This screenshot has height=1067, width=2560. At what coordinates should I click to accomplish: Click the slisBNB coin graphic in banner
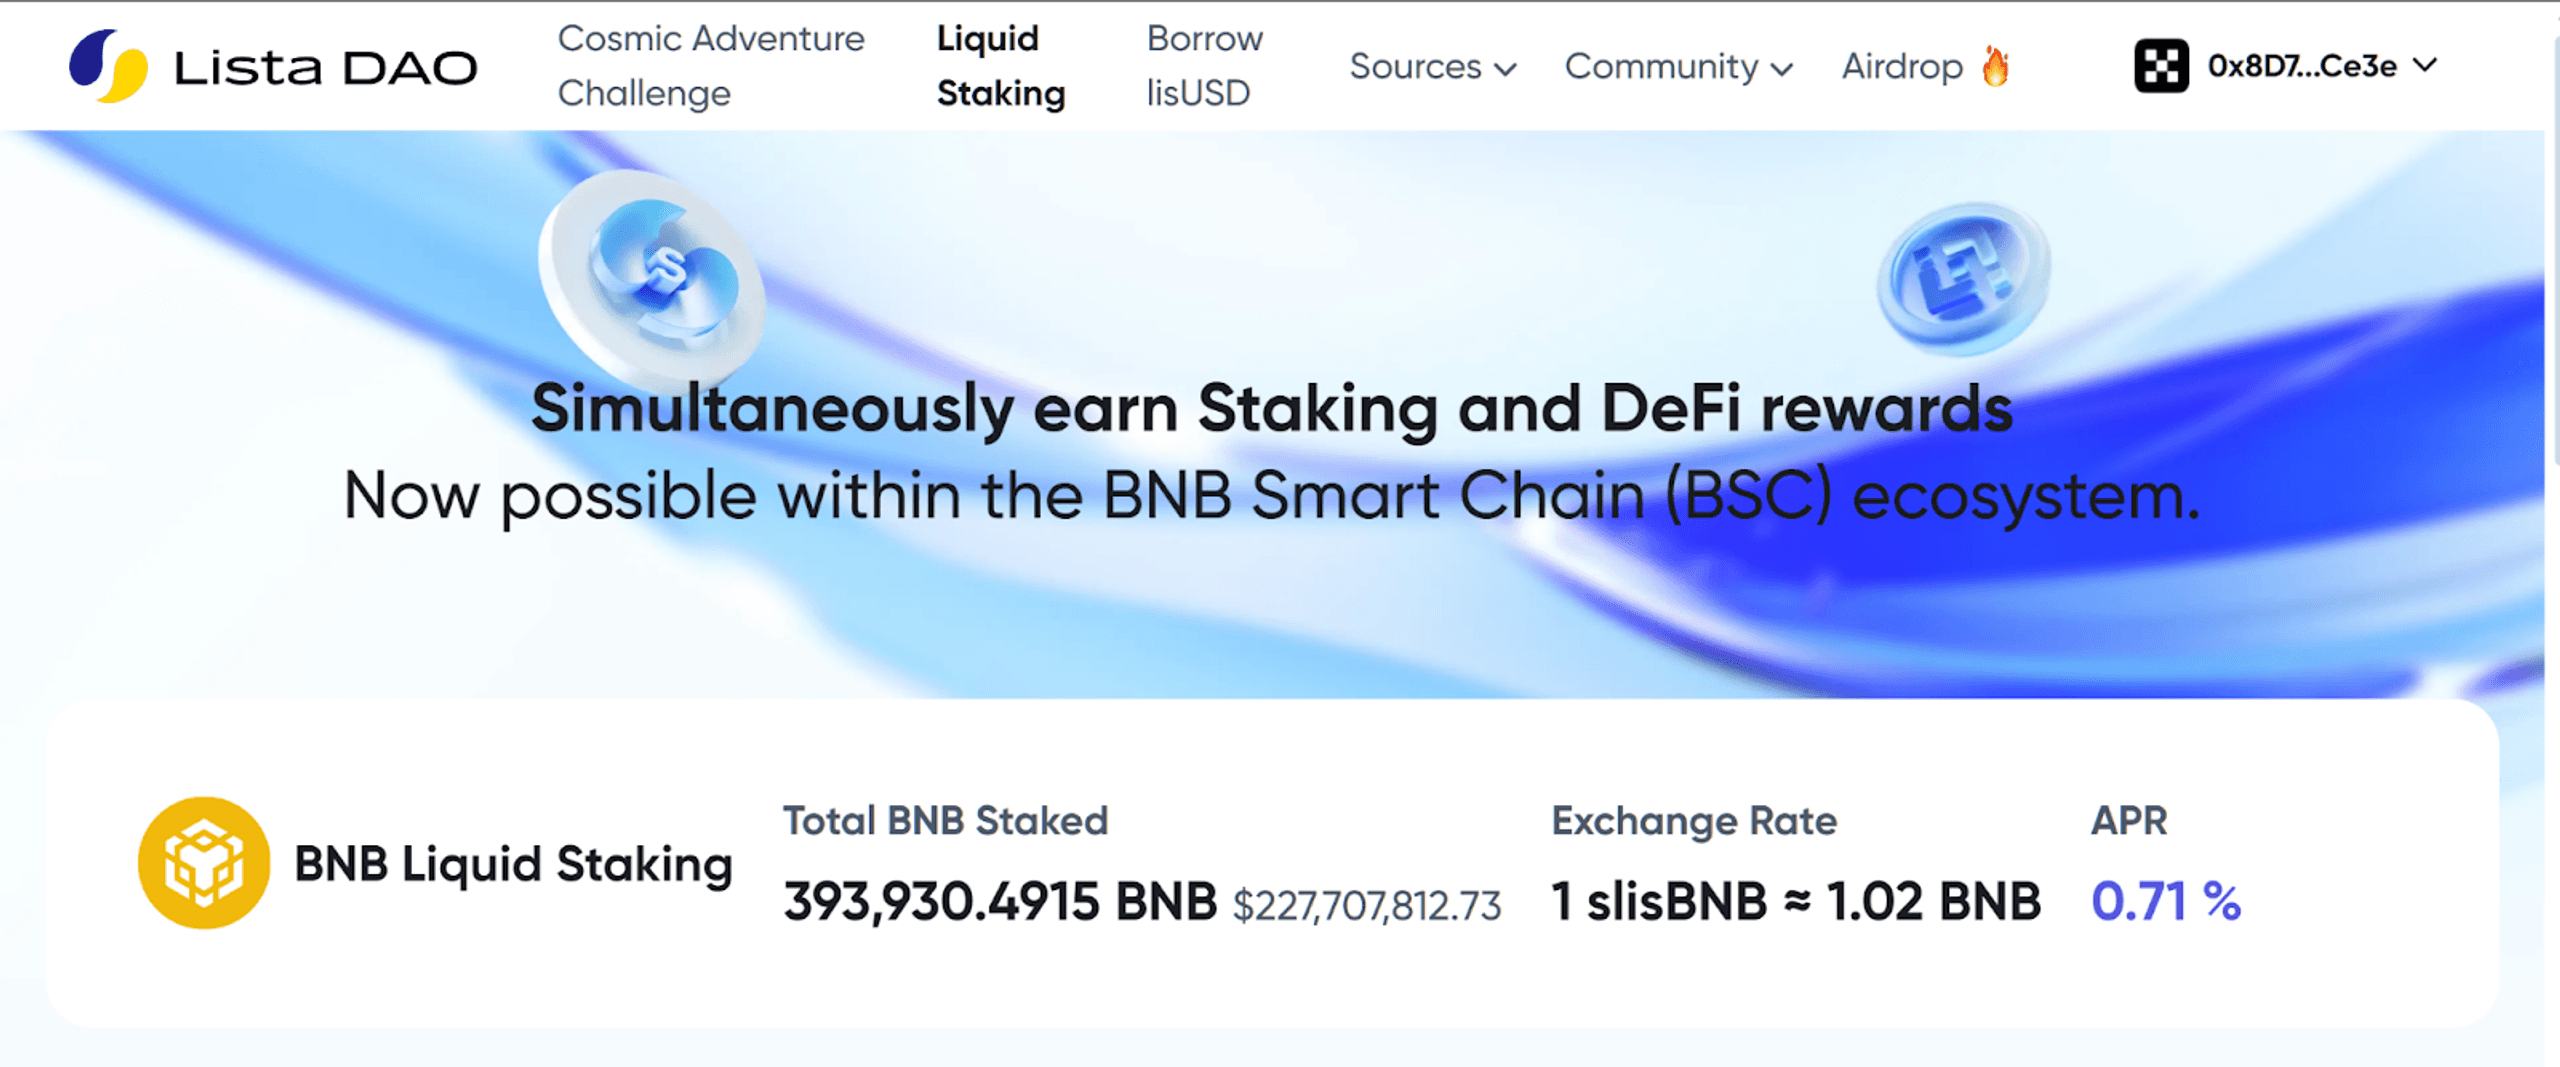coord(653,273)
